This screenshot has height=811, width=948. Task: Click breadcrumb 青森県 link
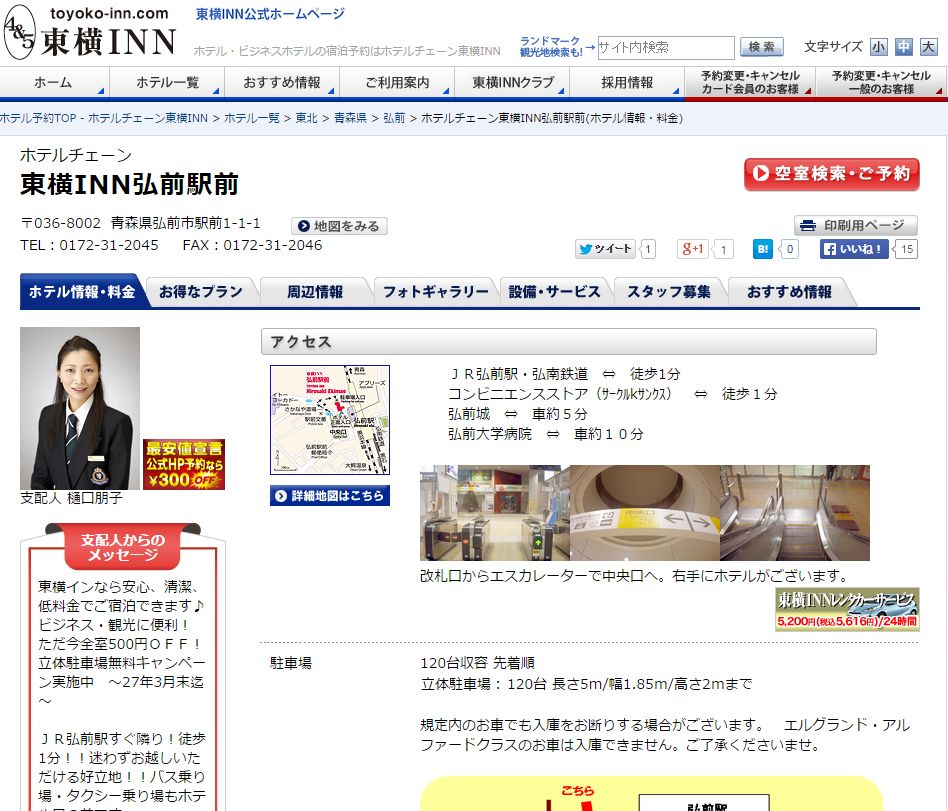coord(350,118)
